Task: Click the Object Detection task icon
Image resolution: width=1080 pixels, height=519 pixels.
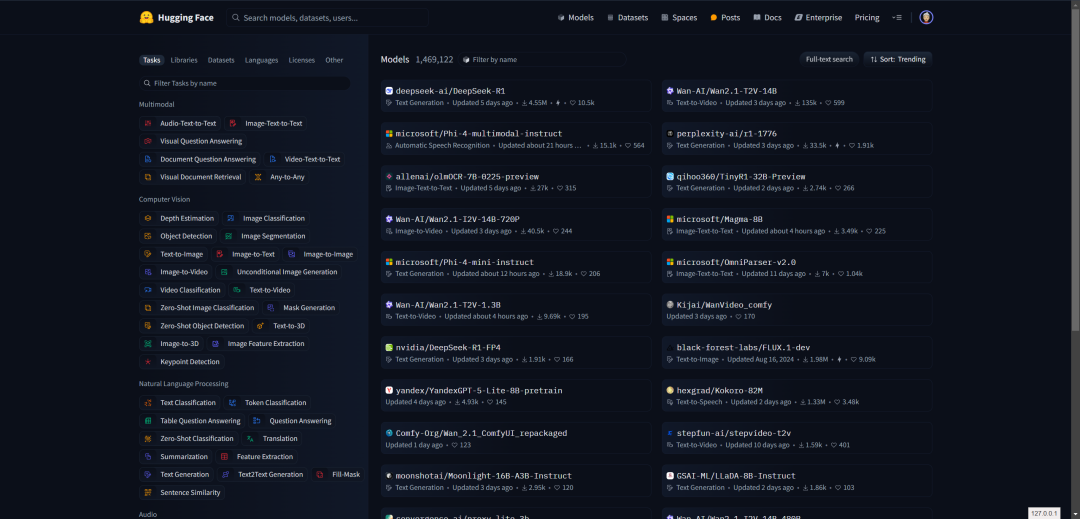Action: point(147,236)
